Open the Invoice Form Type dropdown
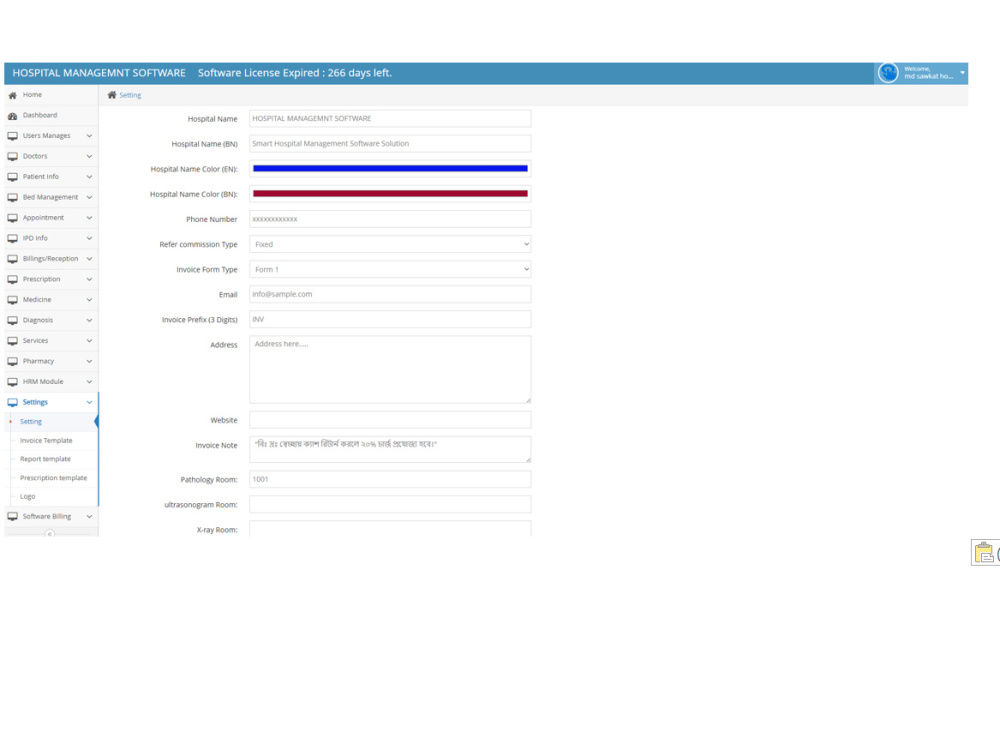This screenshot has height=750, width=1000. (390, 269)
